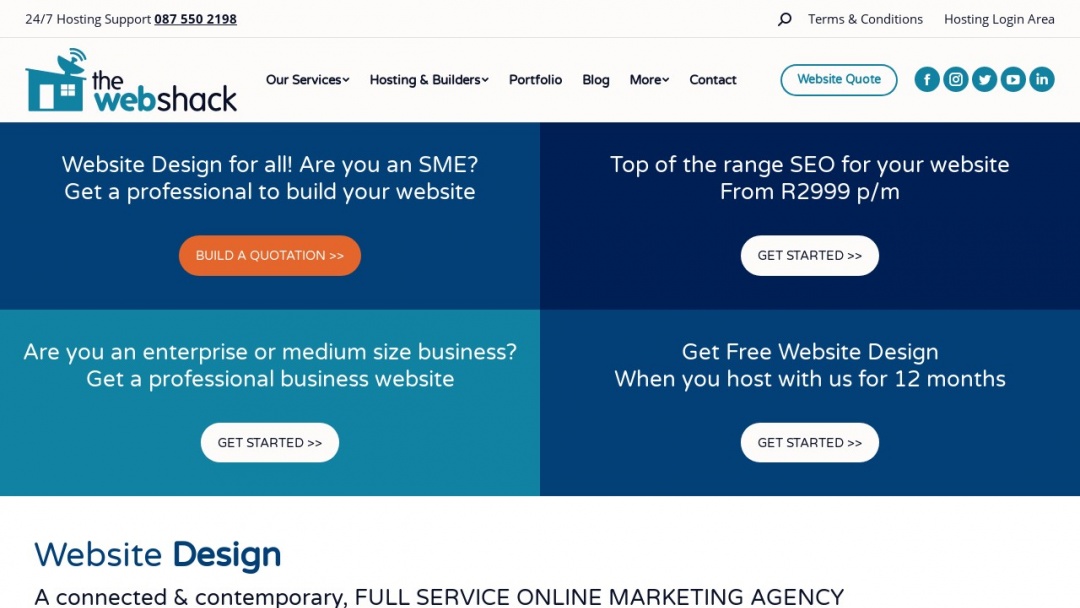The width and height of the screenshot is (1080, 608).
Task: Click the Website Quote button
Action: tap(838, 79)
